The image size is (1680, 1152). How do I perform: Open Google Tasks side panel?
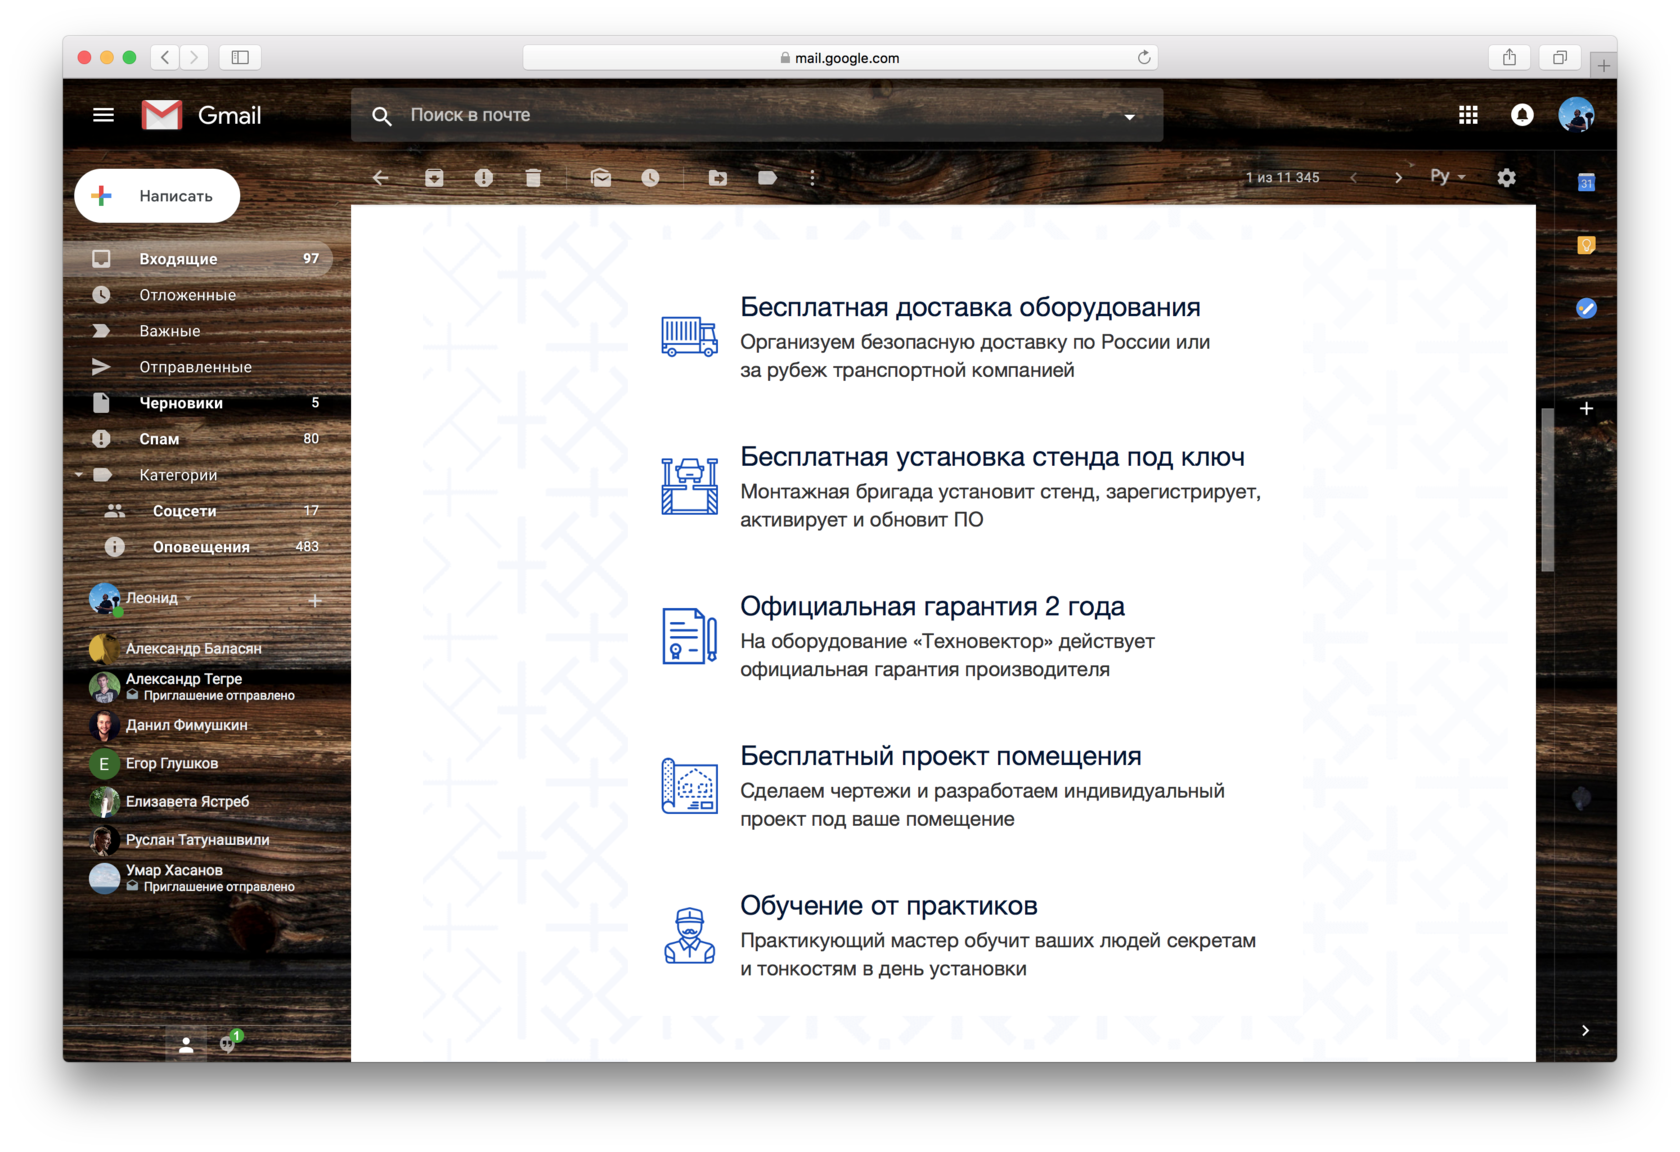(x=1586, y=308)
